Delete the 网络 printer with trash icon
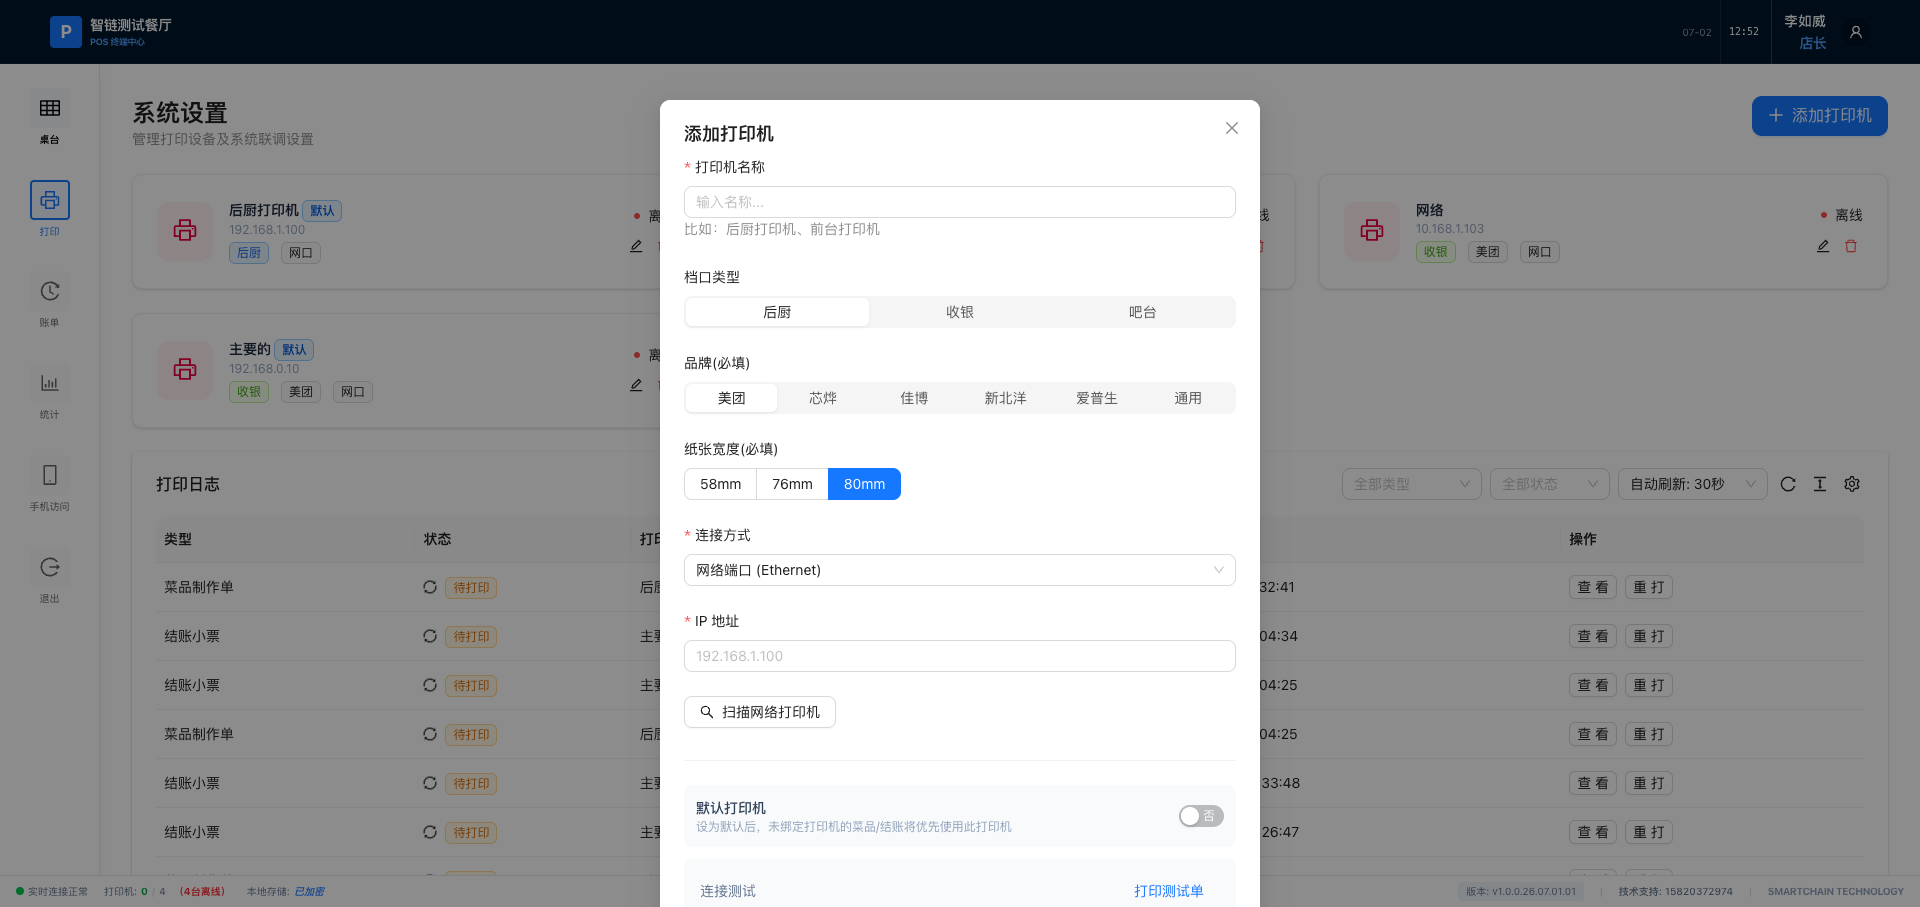This screenshot has height=907, width=1920. [x=1851, y=246]
